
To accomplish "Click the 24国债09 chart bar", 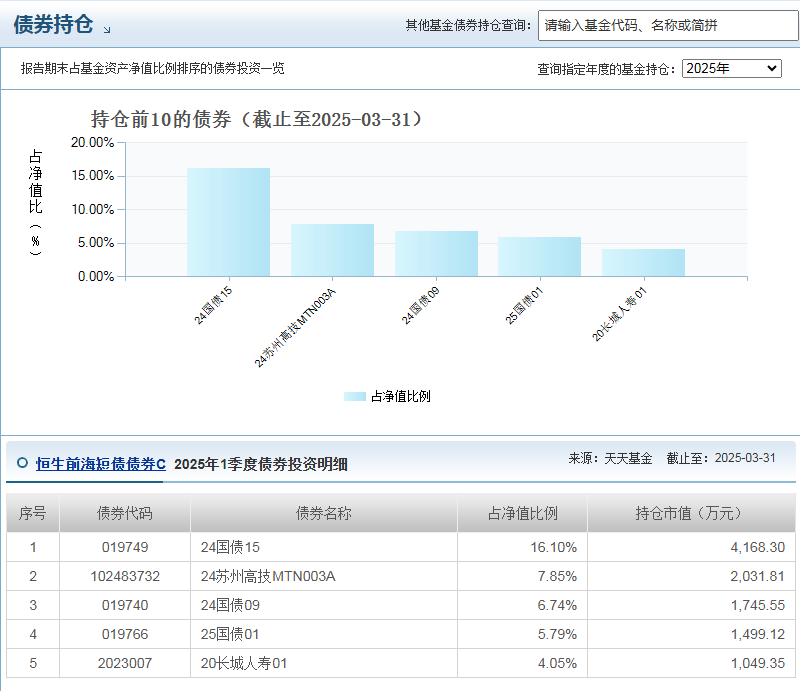I will [436, 254].
